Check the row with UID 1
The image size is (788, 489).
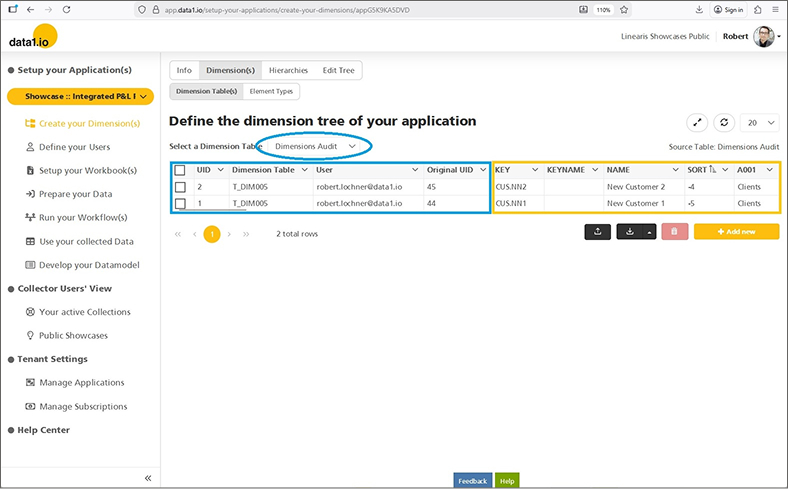tap(180, 203)
